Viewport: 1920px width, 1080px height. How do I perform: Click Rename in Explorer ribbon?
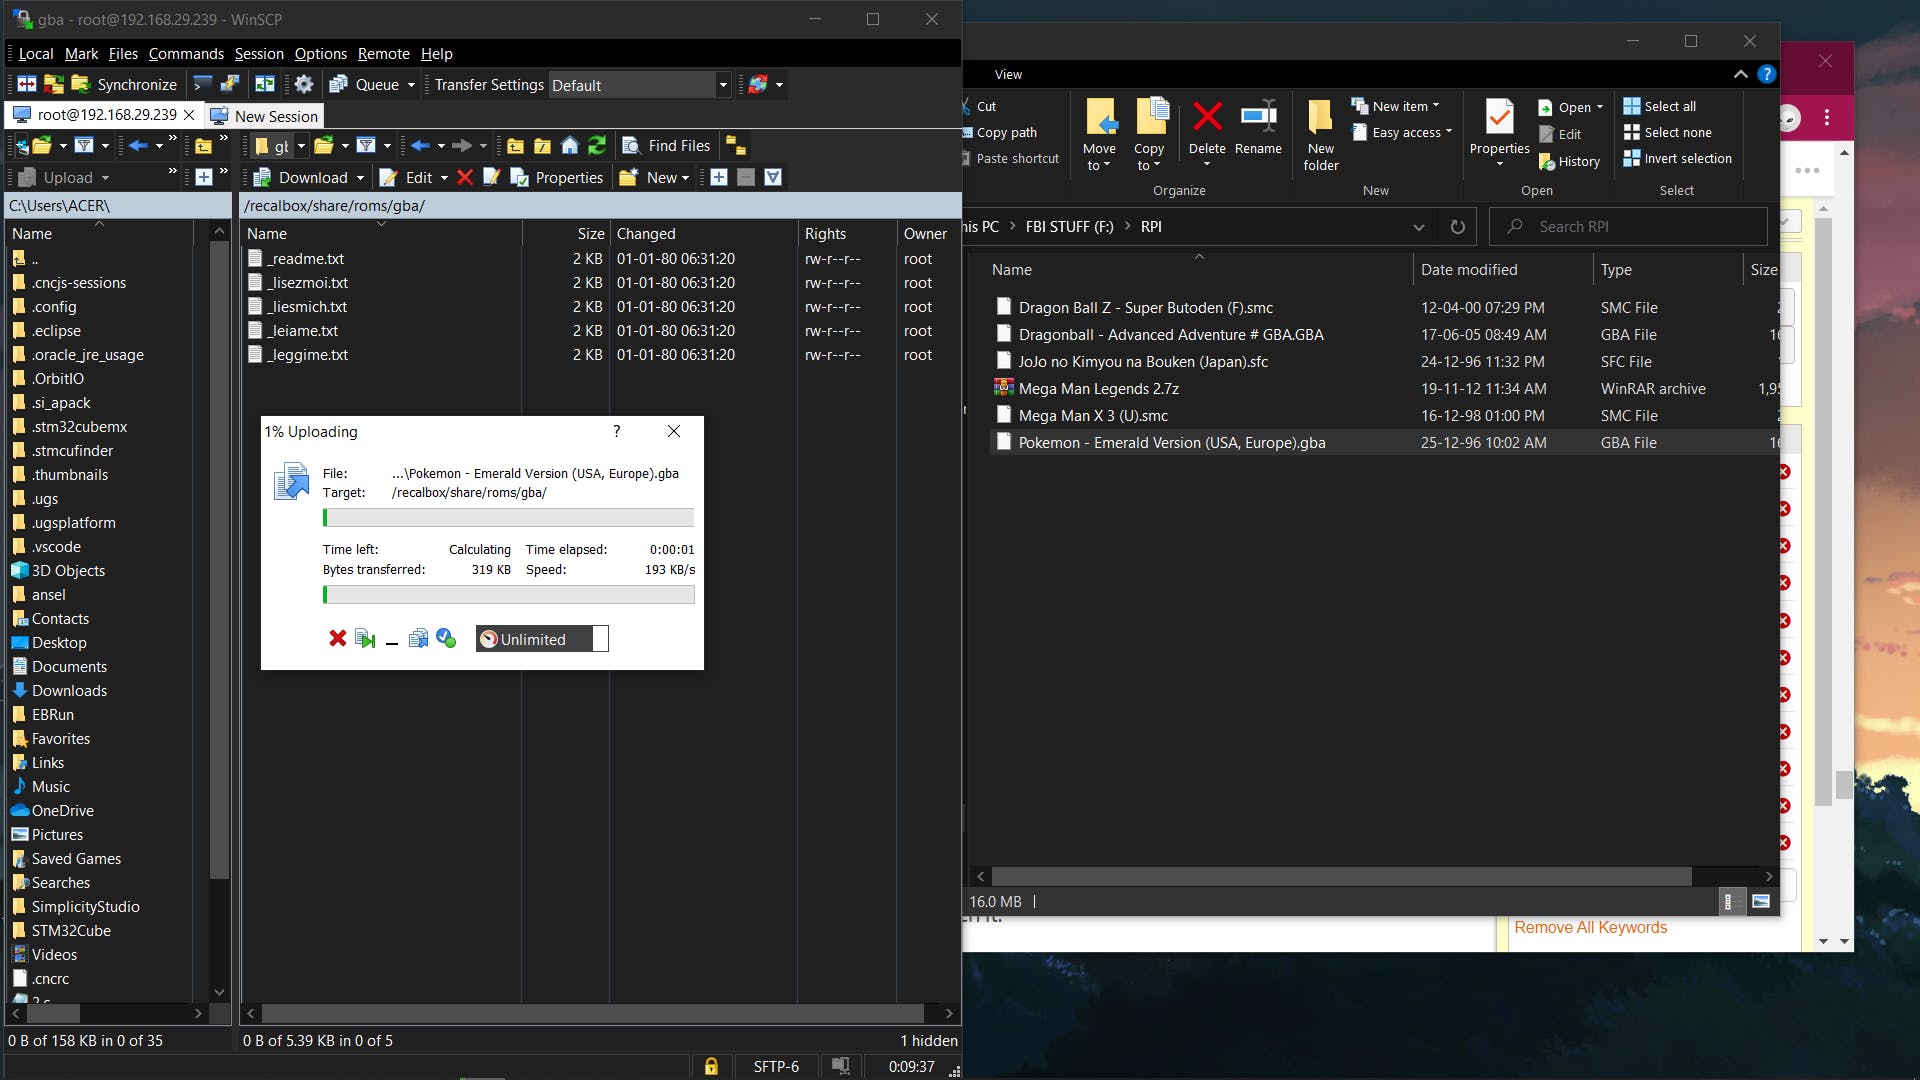point(1258,129)
